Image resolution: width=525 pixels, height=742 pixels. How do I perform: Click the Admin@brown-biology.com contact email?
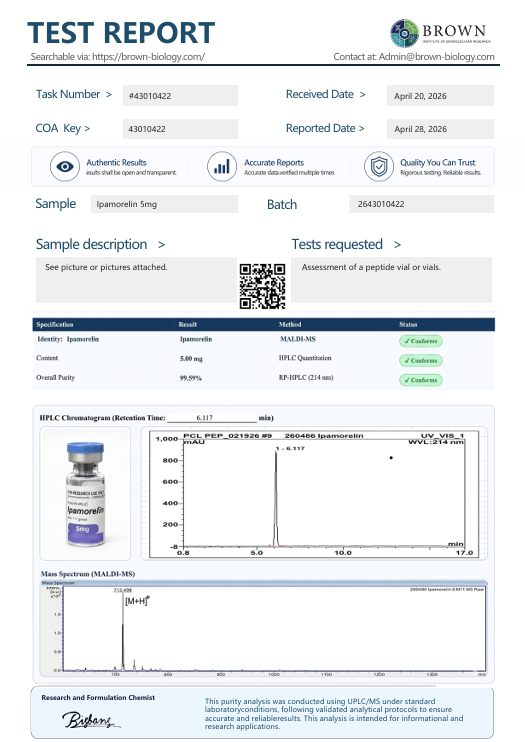(x=436, y=57)
